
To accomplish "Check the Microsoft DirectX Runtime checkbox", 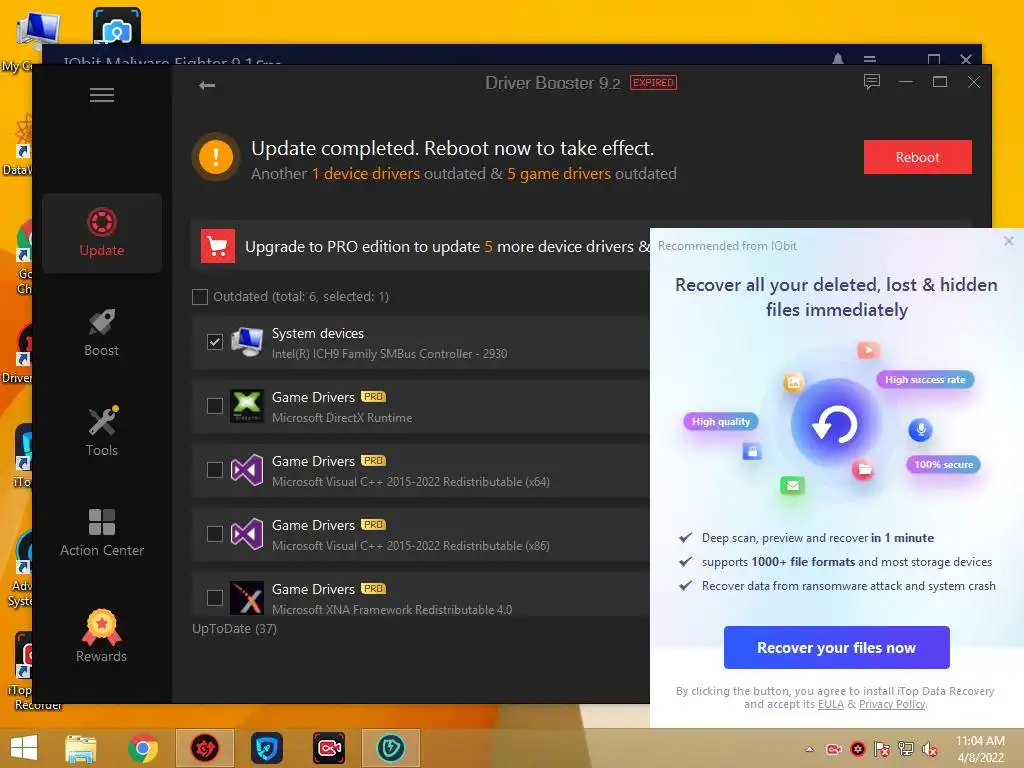I will (x=215, y=406).
